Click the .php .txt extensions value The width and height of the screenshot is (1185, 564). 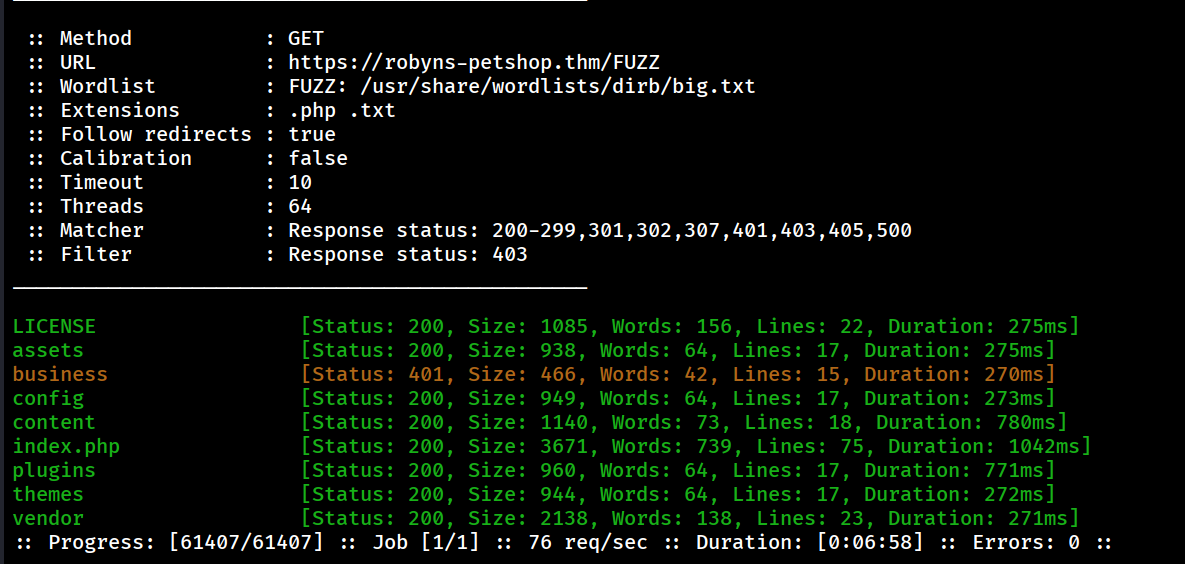tap(342, 110)
